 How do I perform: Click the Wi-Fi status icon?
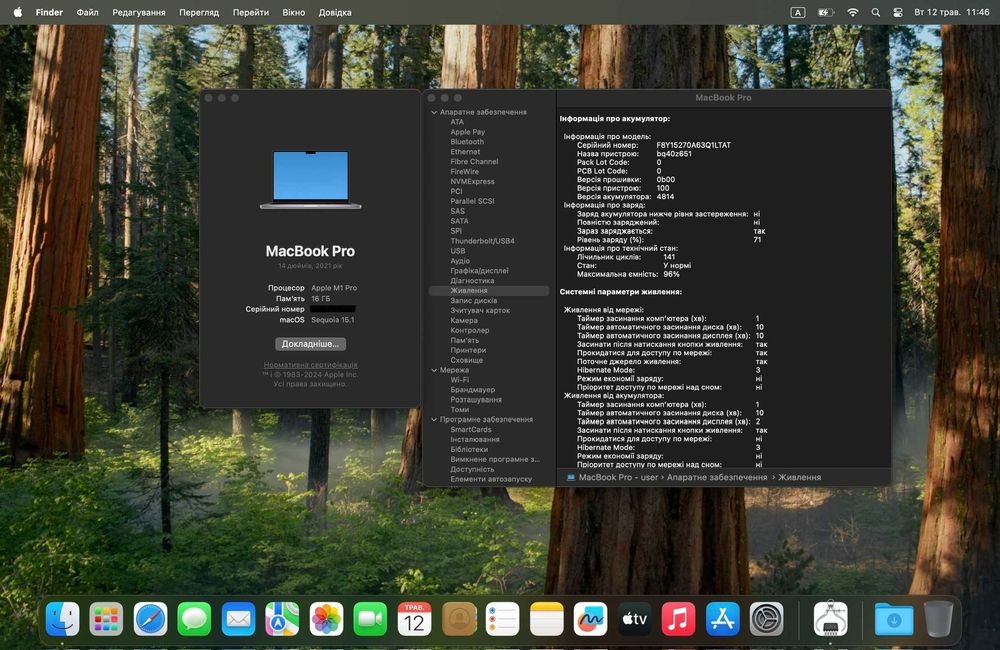pos(853,12)
